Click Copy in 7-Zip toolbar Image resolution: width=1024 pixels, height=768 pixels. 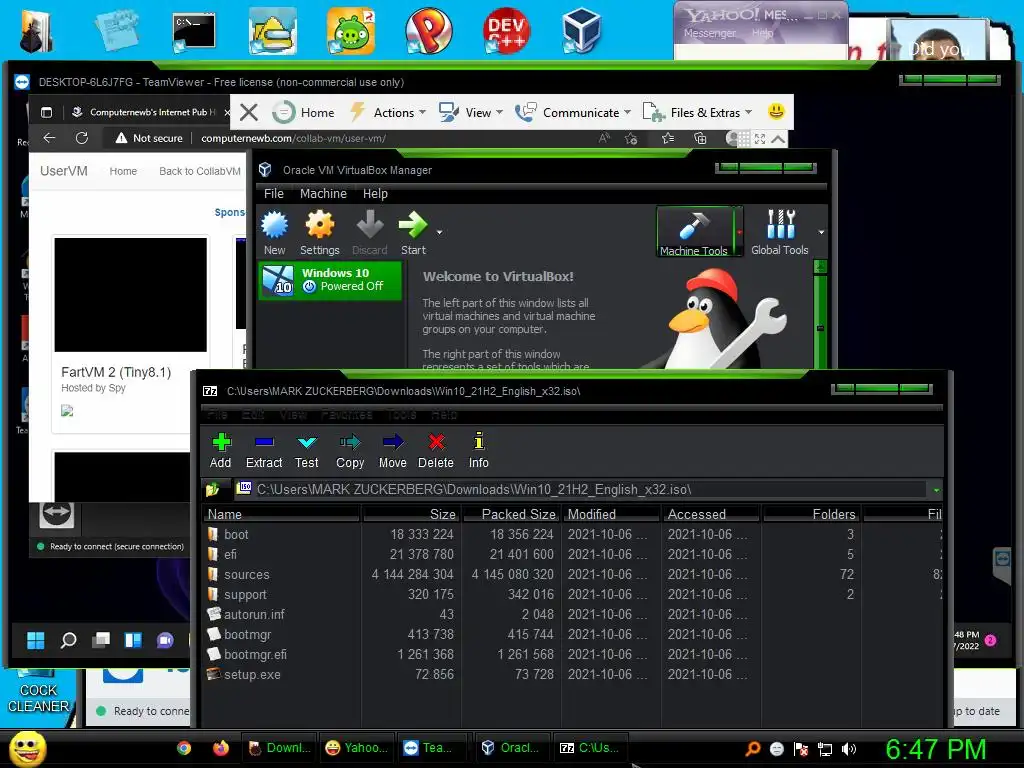[x=350, y=451]
